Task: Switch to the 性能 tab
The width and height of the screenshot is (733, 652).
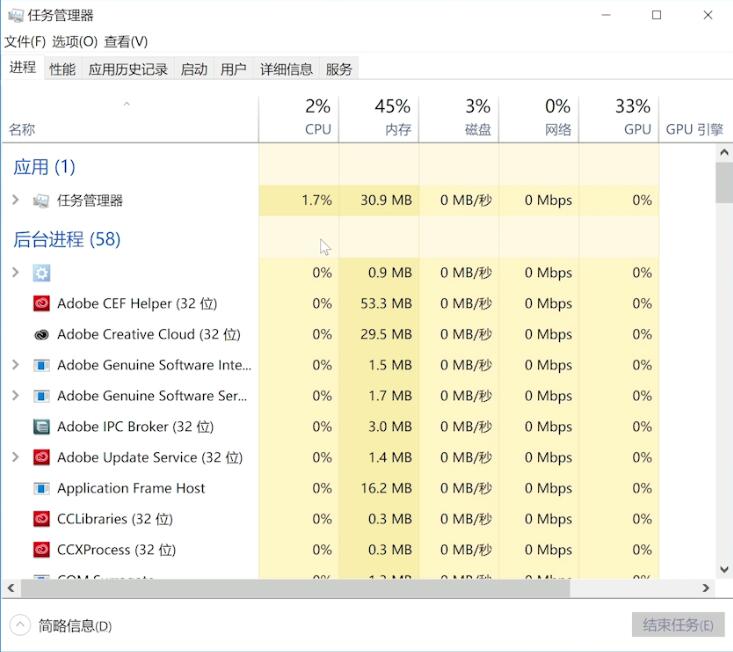Action: pyautogui.click(x=62, y=70)
